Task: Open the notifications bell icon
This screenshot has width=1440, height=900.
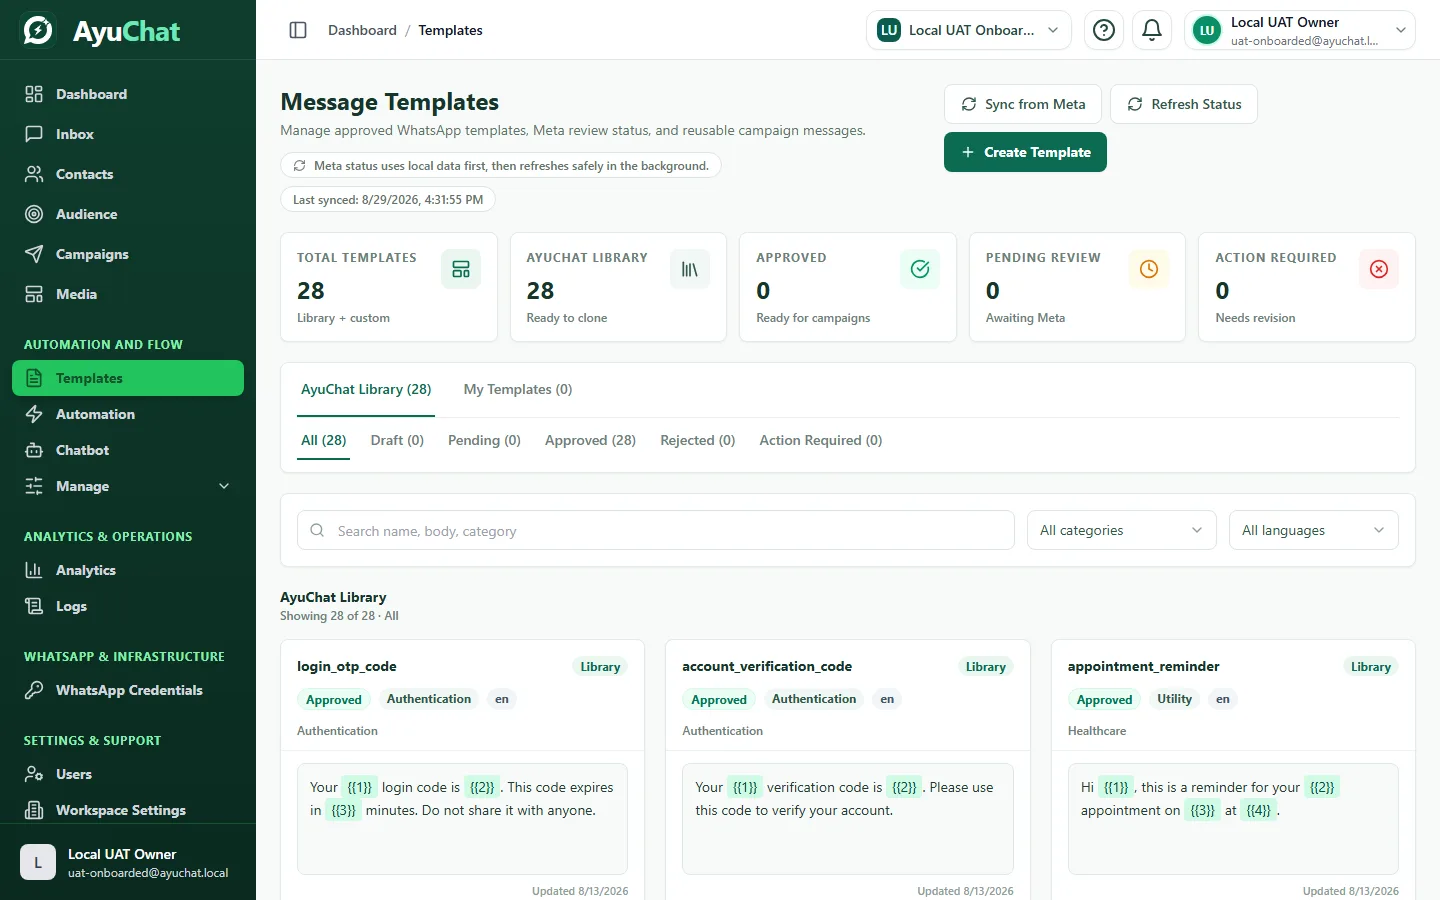Action: [1152, 30]
